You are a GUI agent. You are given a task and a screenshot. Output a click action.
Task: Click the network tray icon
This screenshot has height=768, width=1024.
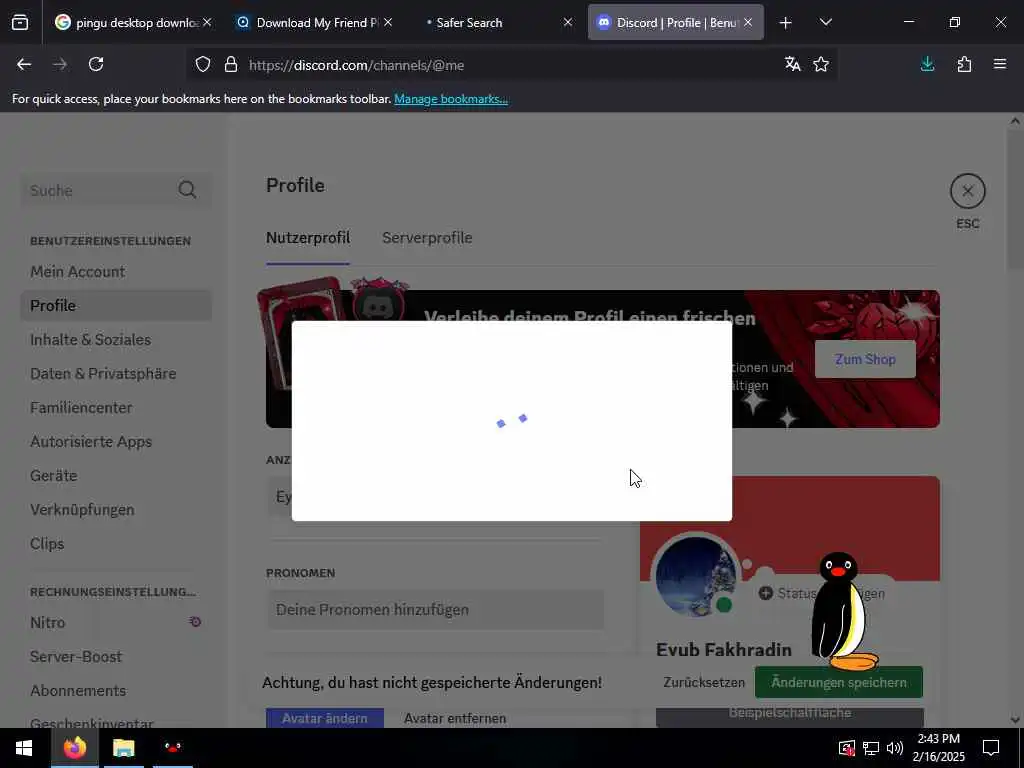871,748
